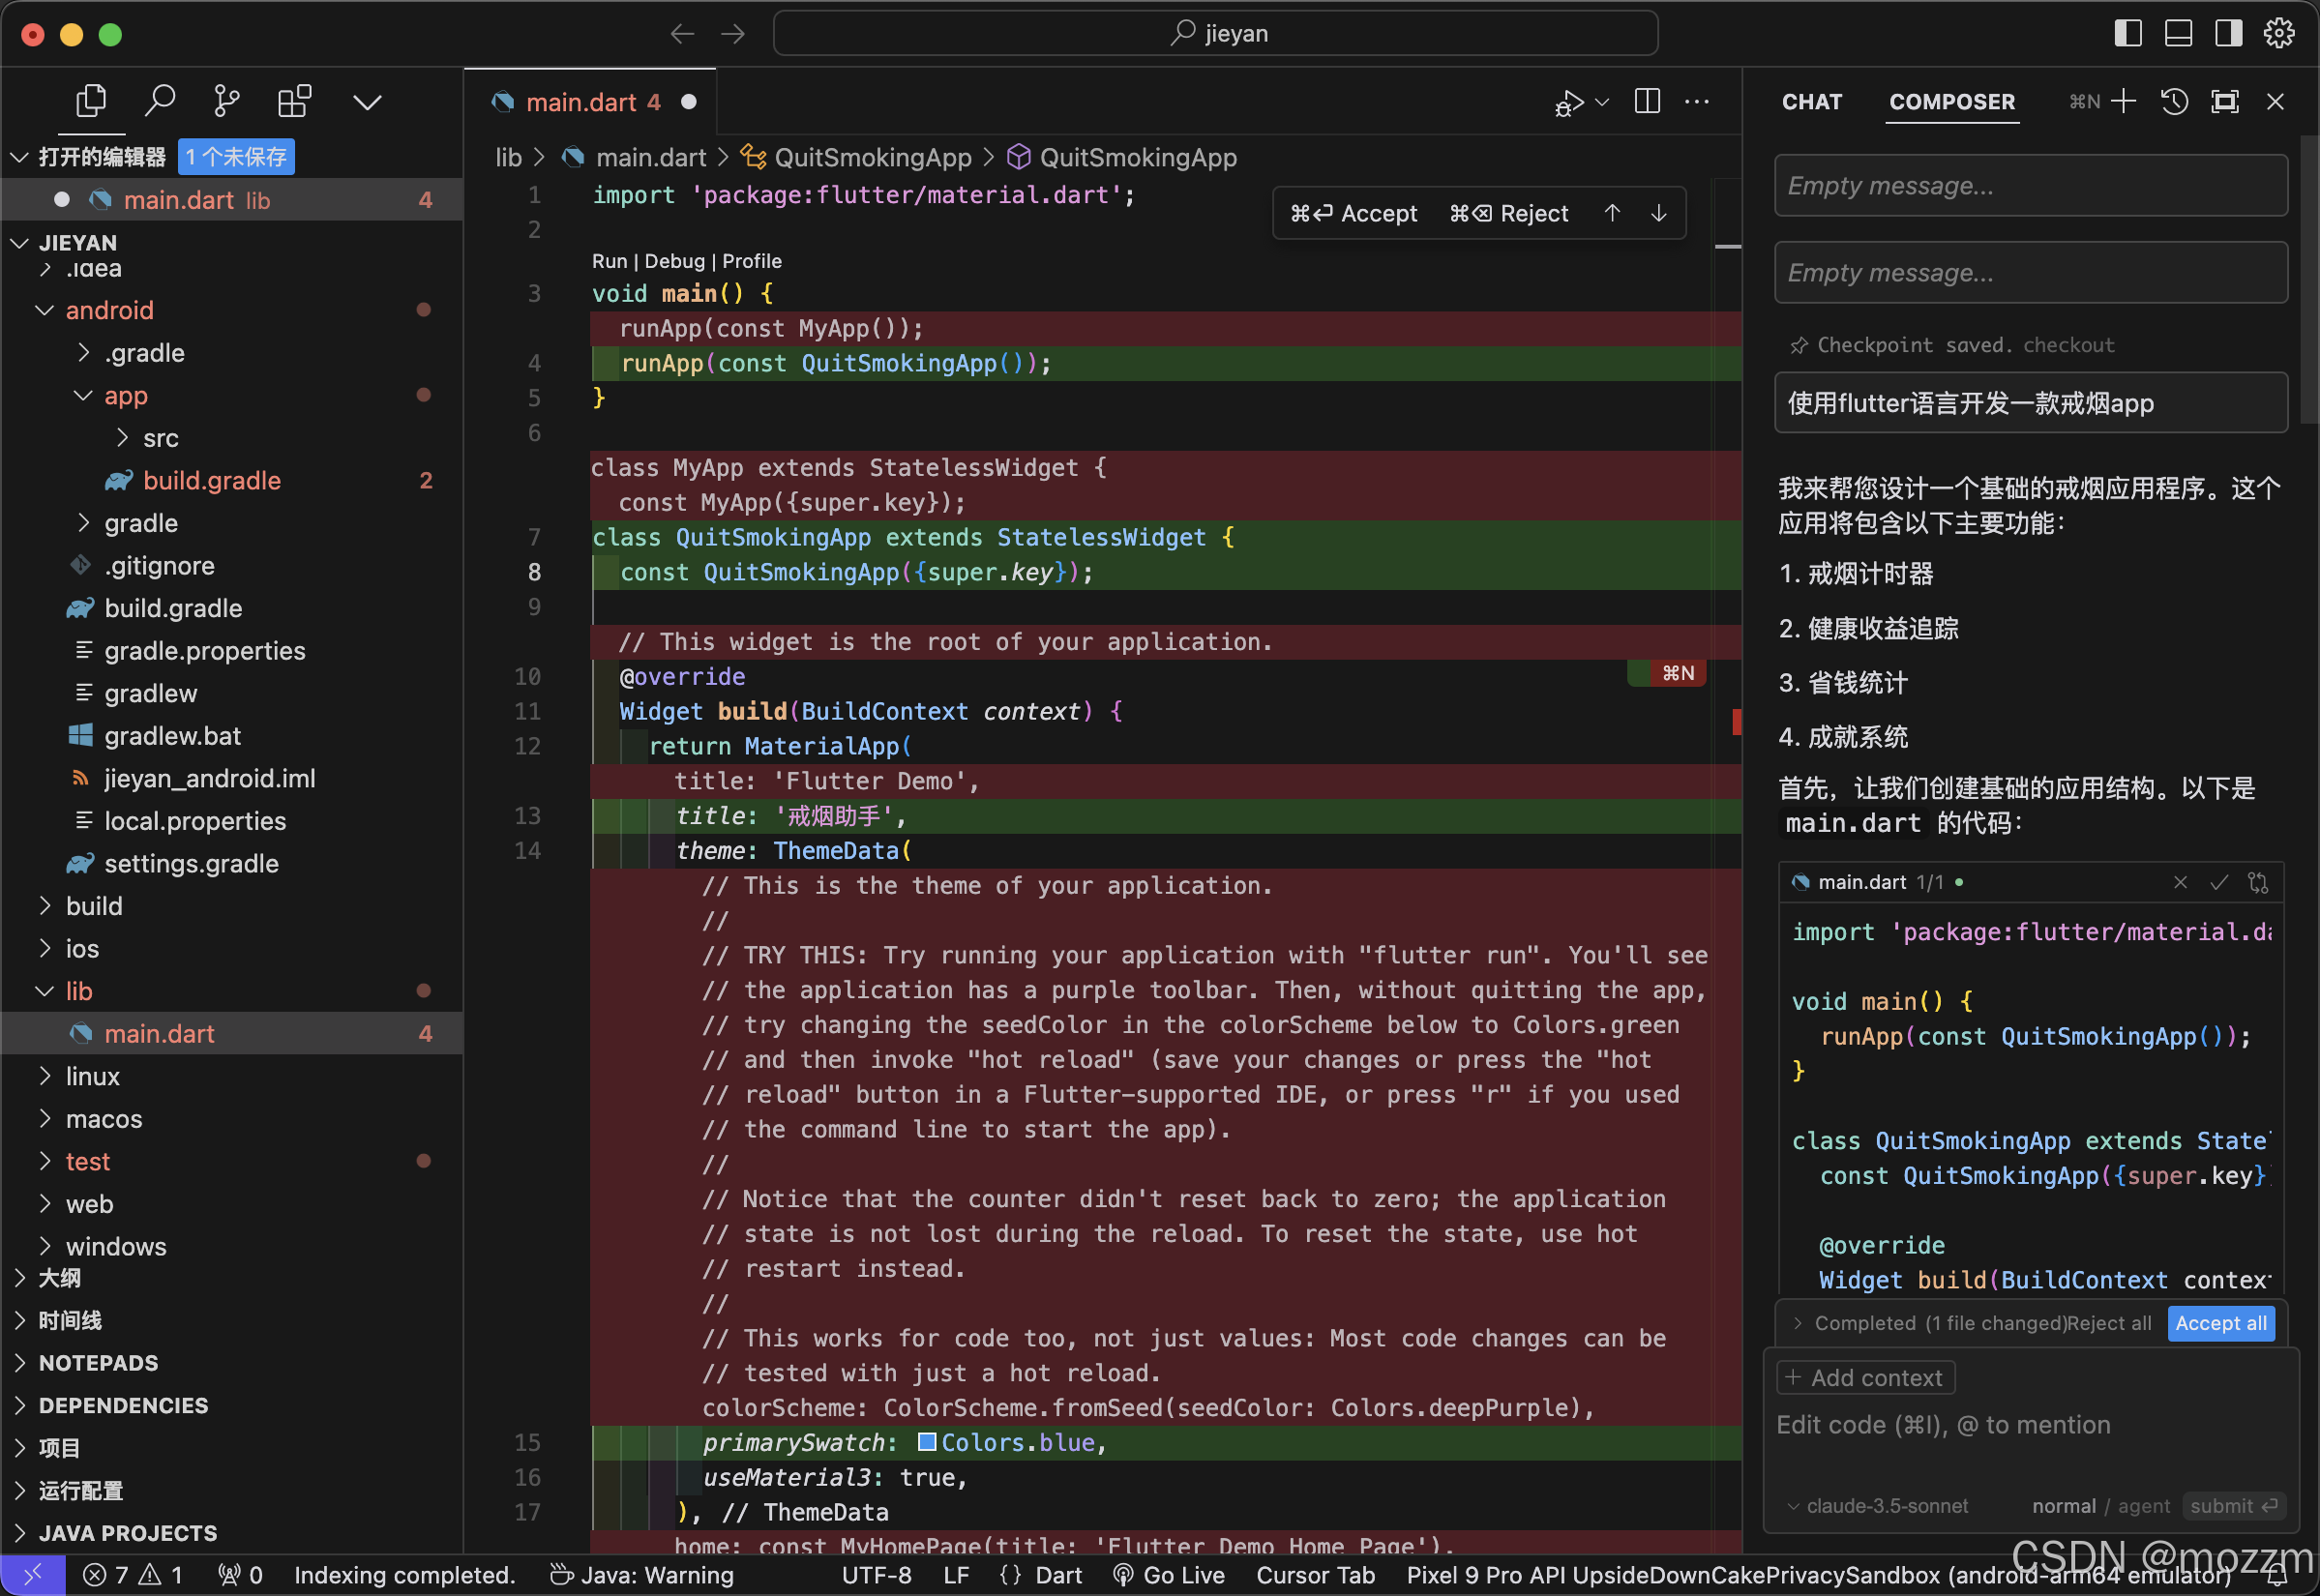Switch mode to agent
This screenshot has height=1596, width=2320.
(2143, 1506)
